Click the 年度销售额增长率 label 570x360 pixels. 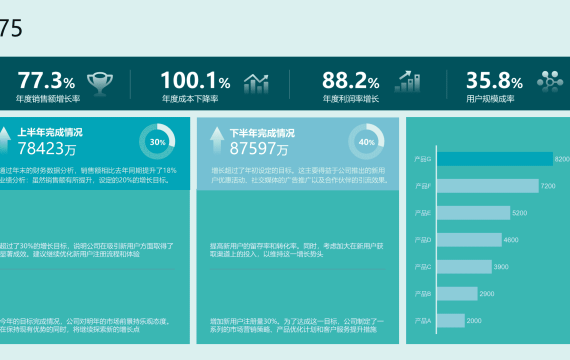(x=48, y=99)
